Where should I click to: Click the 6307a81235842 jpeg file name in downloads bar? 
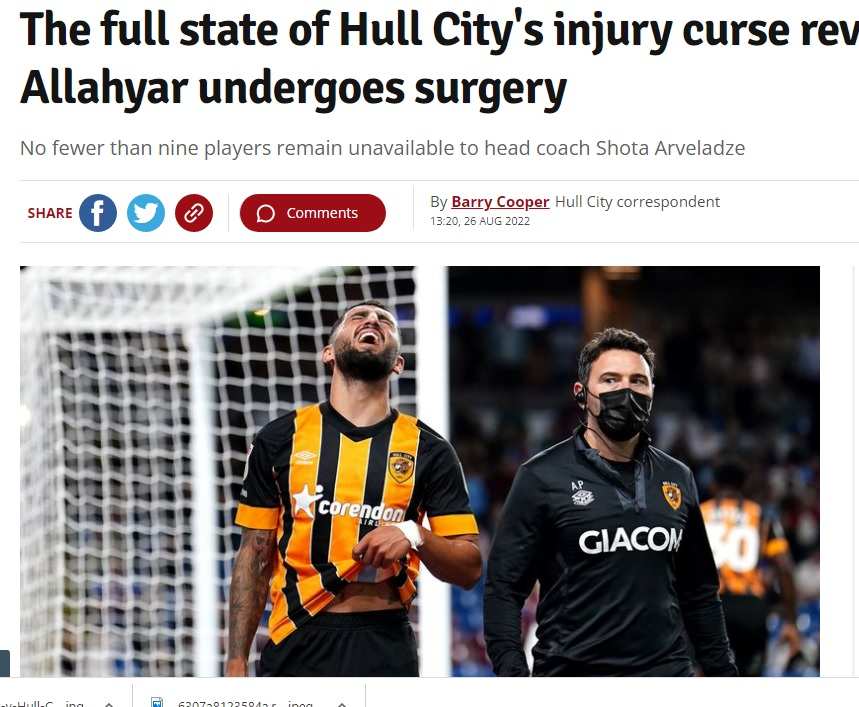[245, 703]
